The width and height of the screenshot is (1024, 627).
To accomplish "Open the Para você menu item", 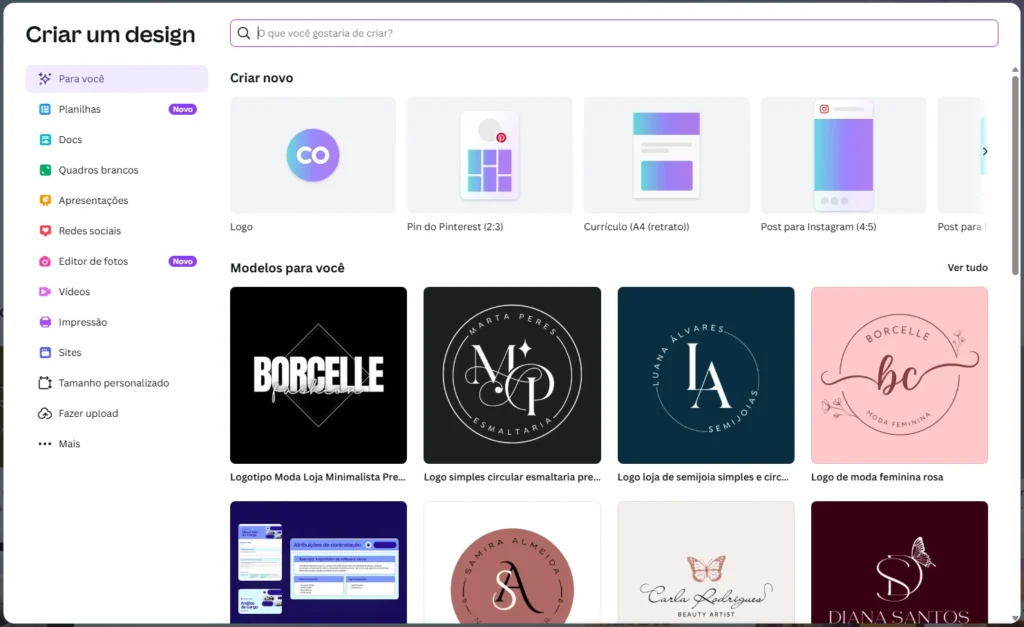I will (x=117, y=79).
